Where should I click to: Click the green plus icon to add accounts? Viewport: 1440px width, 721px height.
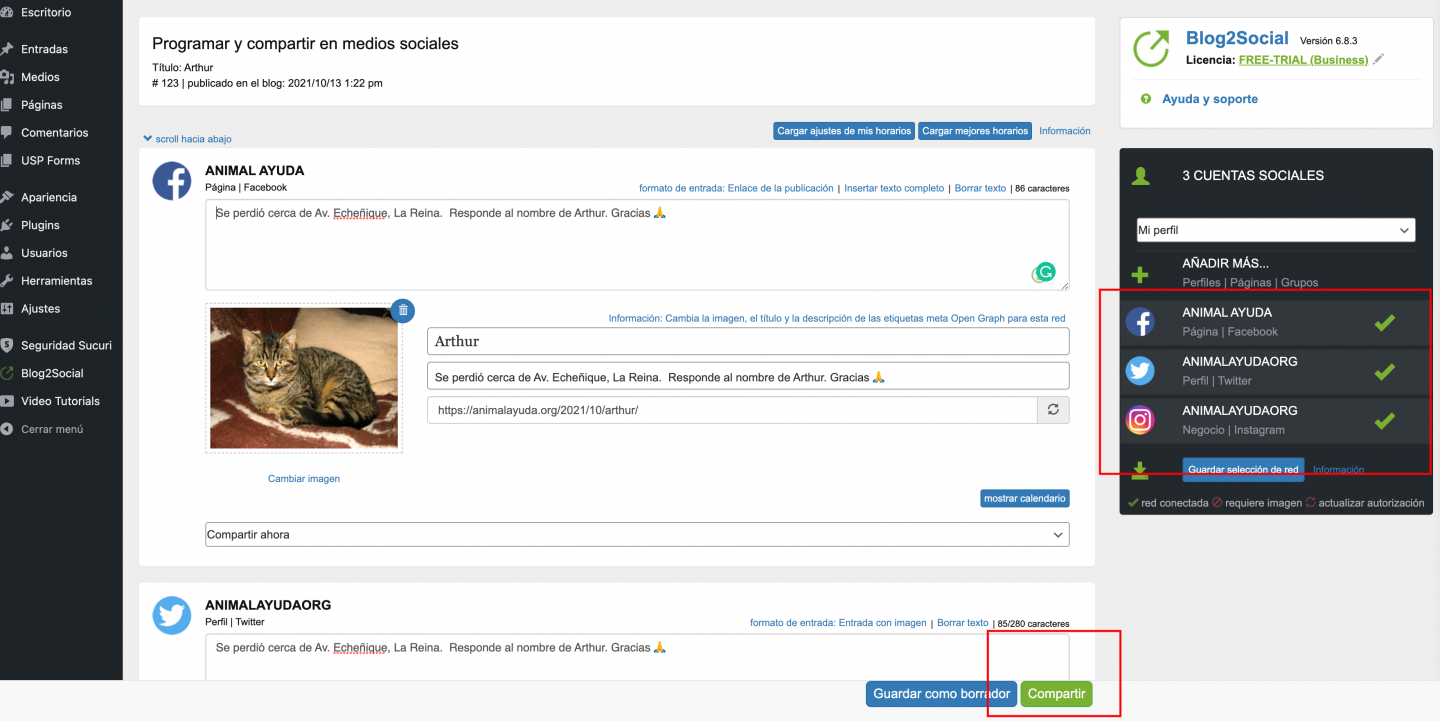point(1139,275)
